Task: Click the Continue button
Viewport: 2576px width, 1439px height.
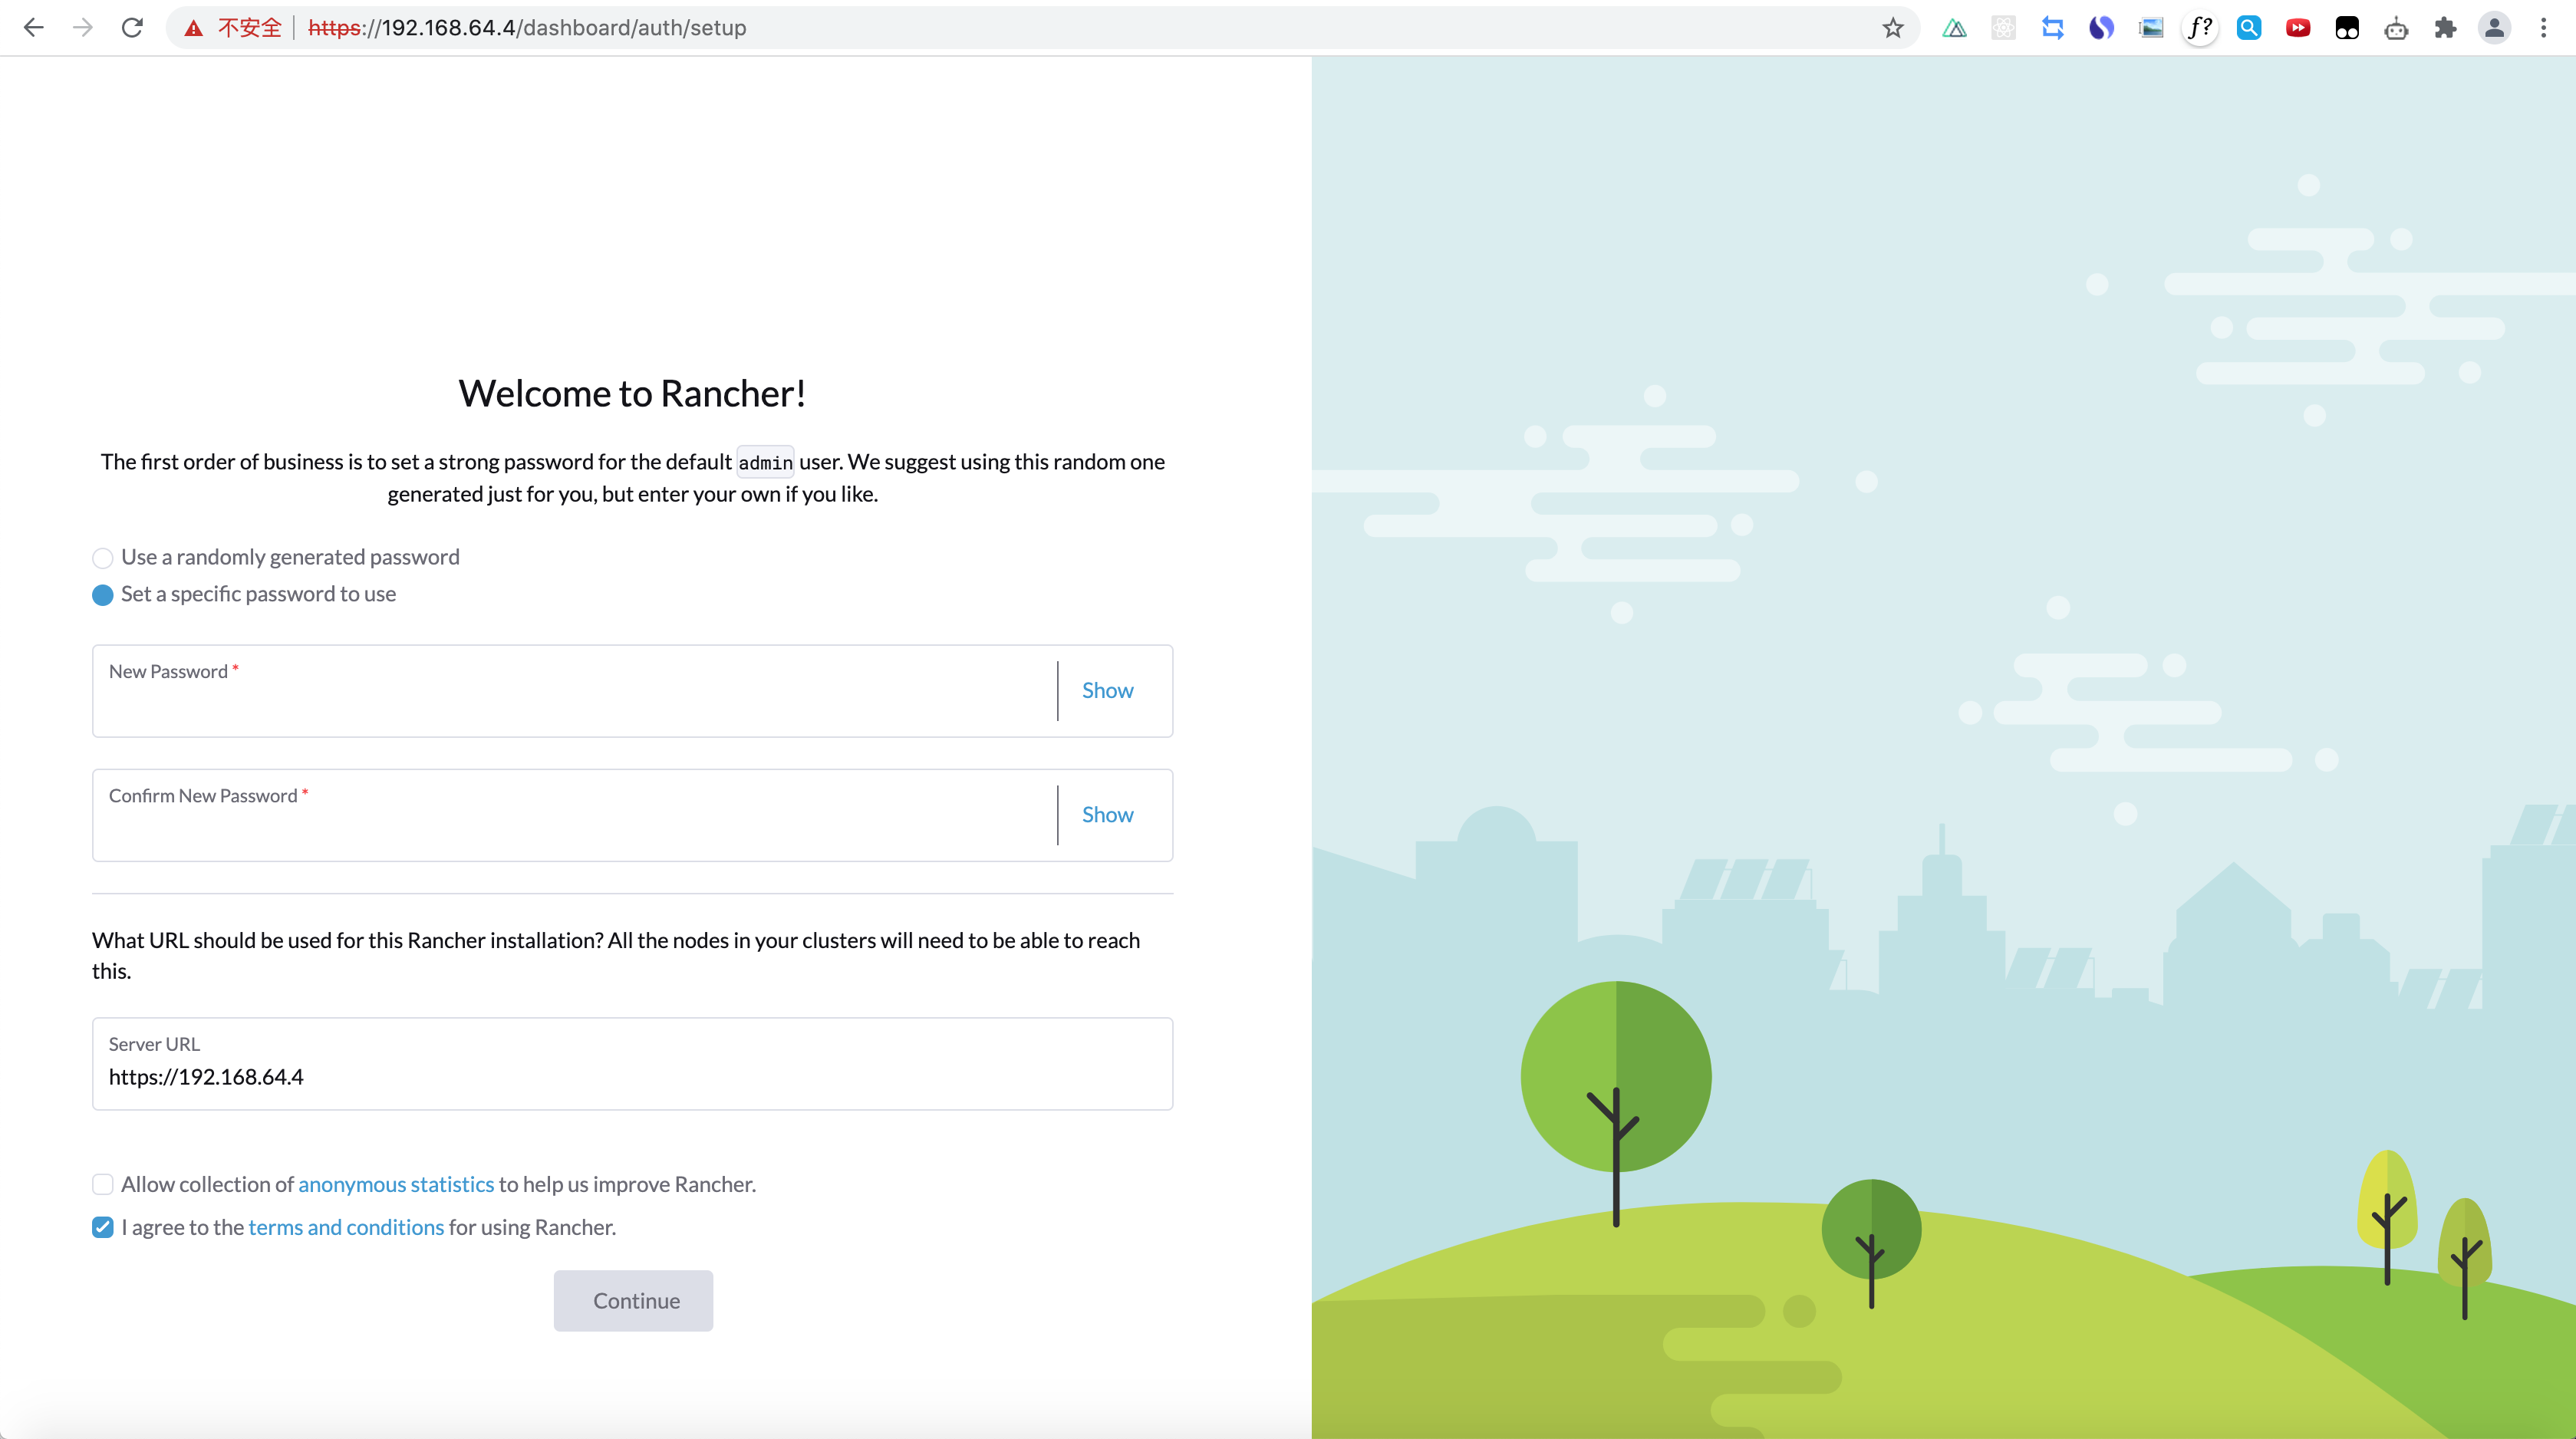Action: click(x=633, y=1300)
